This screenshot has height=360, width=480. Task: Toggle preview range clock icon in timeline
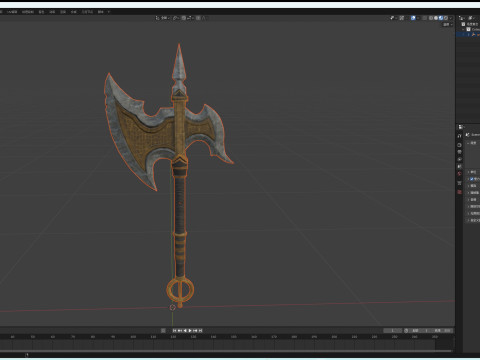406,331
